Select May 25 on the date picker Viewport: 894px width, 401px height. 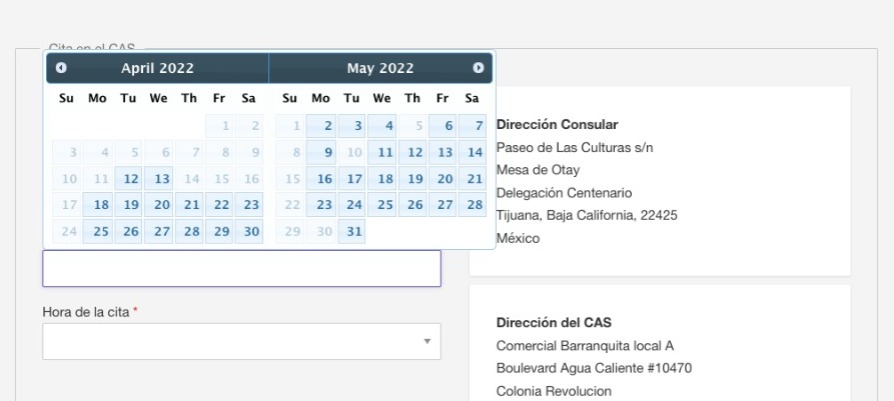[382, 205]
